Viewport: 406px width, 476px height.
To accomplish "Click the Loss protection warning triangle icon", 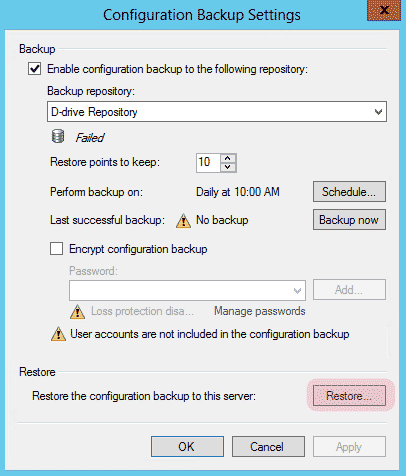I will click(x=77, y=312).
